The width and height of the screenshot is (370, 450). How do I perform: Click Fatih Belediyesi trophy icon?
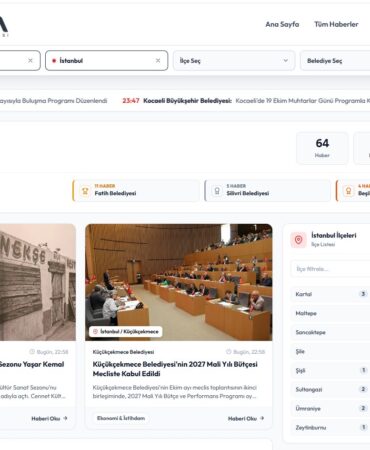click(85, 191)
